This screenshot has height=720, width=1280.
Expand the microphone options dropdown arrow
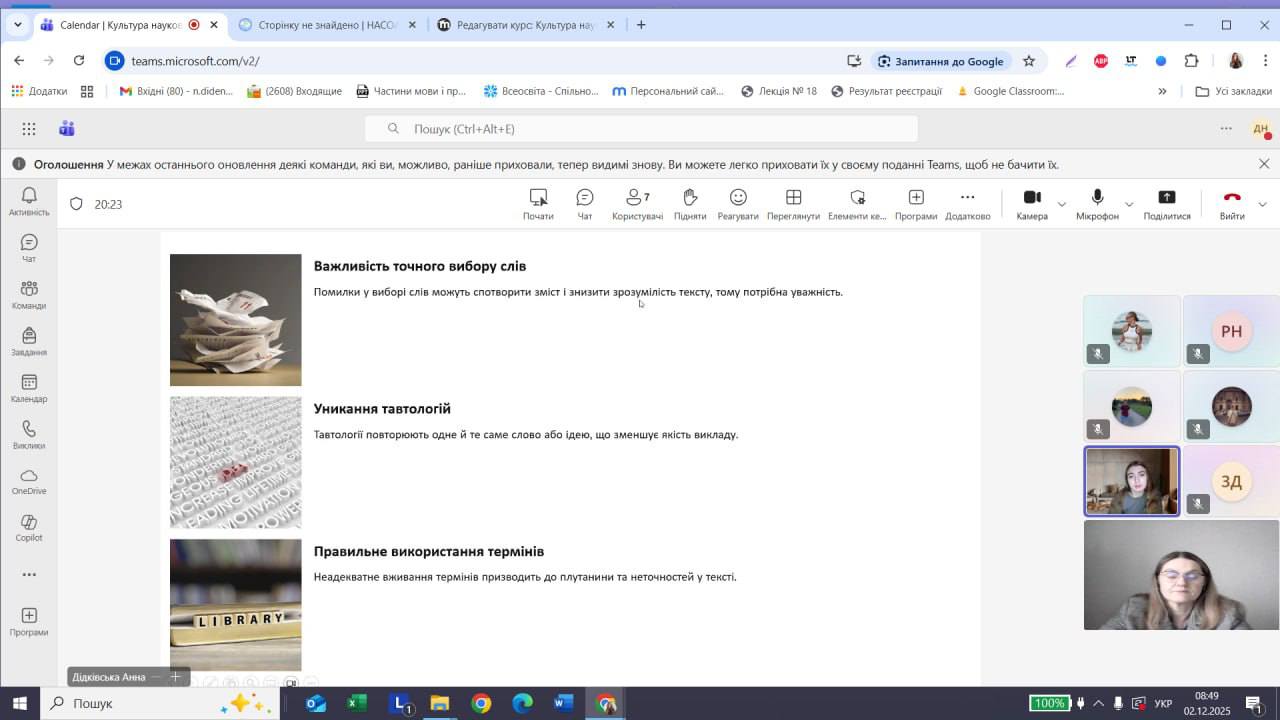(x=1129, y=204)
